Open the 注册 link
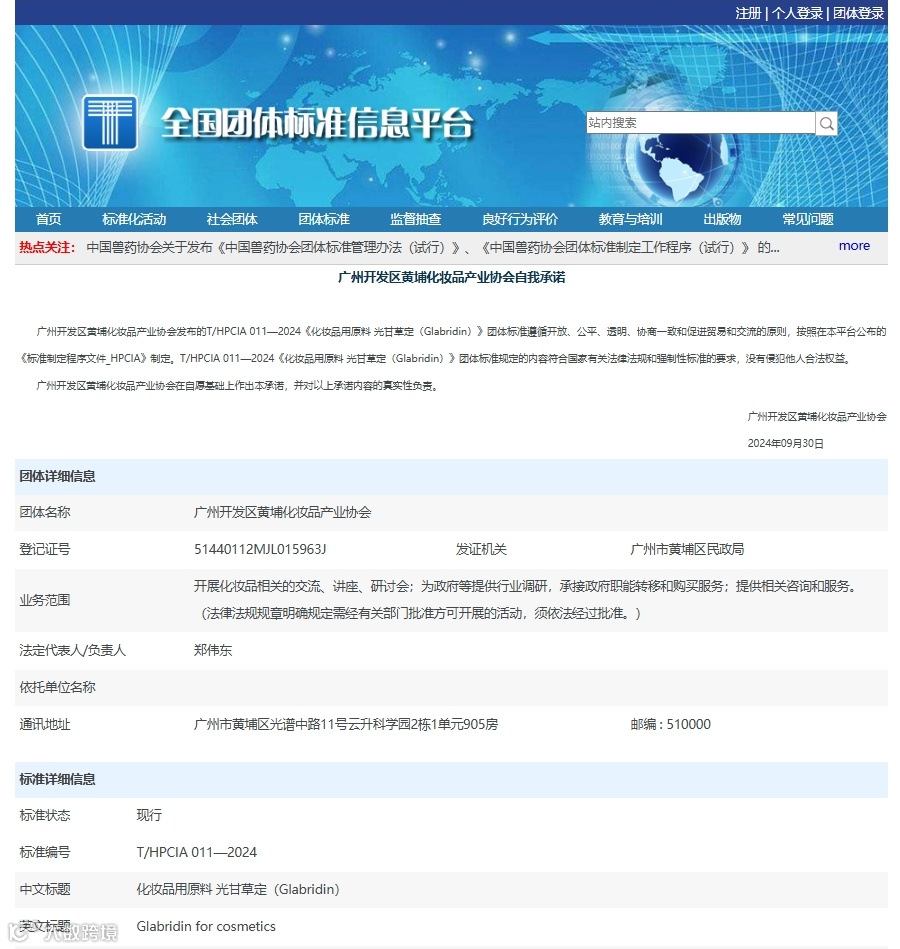 click(x=748, y=13)
